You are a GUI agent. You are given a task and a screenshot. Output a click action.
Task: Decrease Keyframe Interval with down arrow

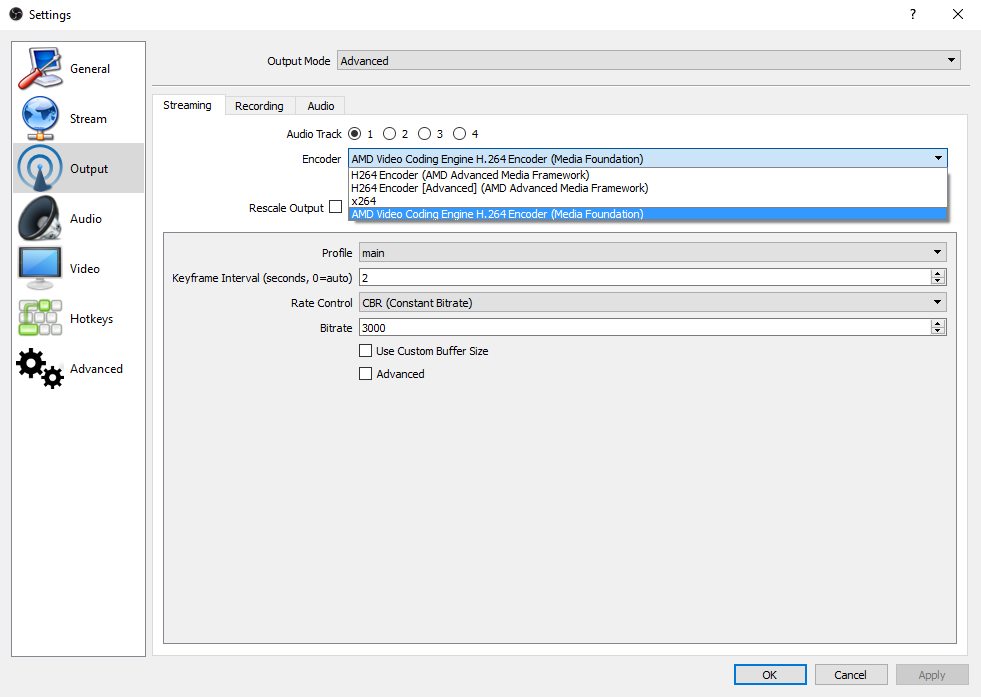pos(937,281)
